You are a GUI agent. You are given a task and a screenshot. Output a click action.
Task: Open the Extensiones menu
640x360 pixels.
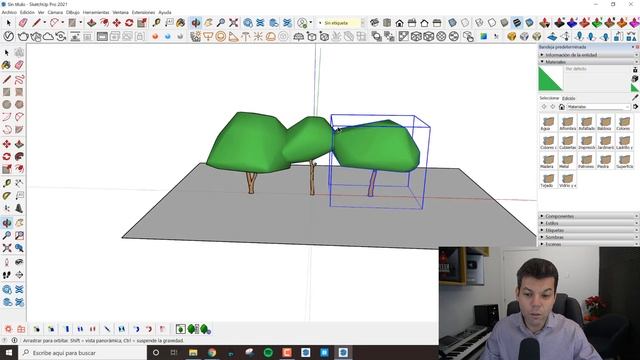[143, 12]
